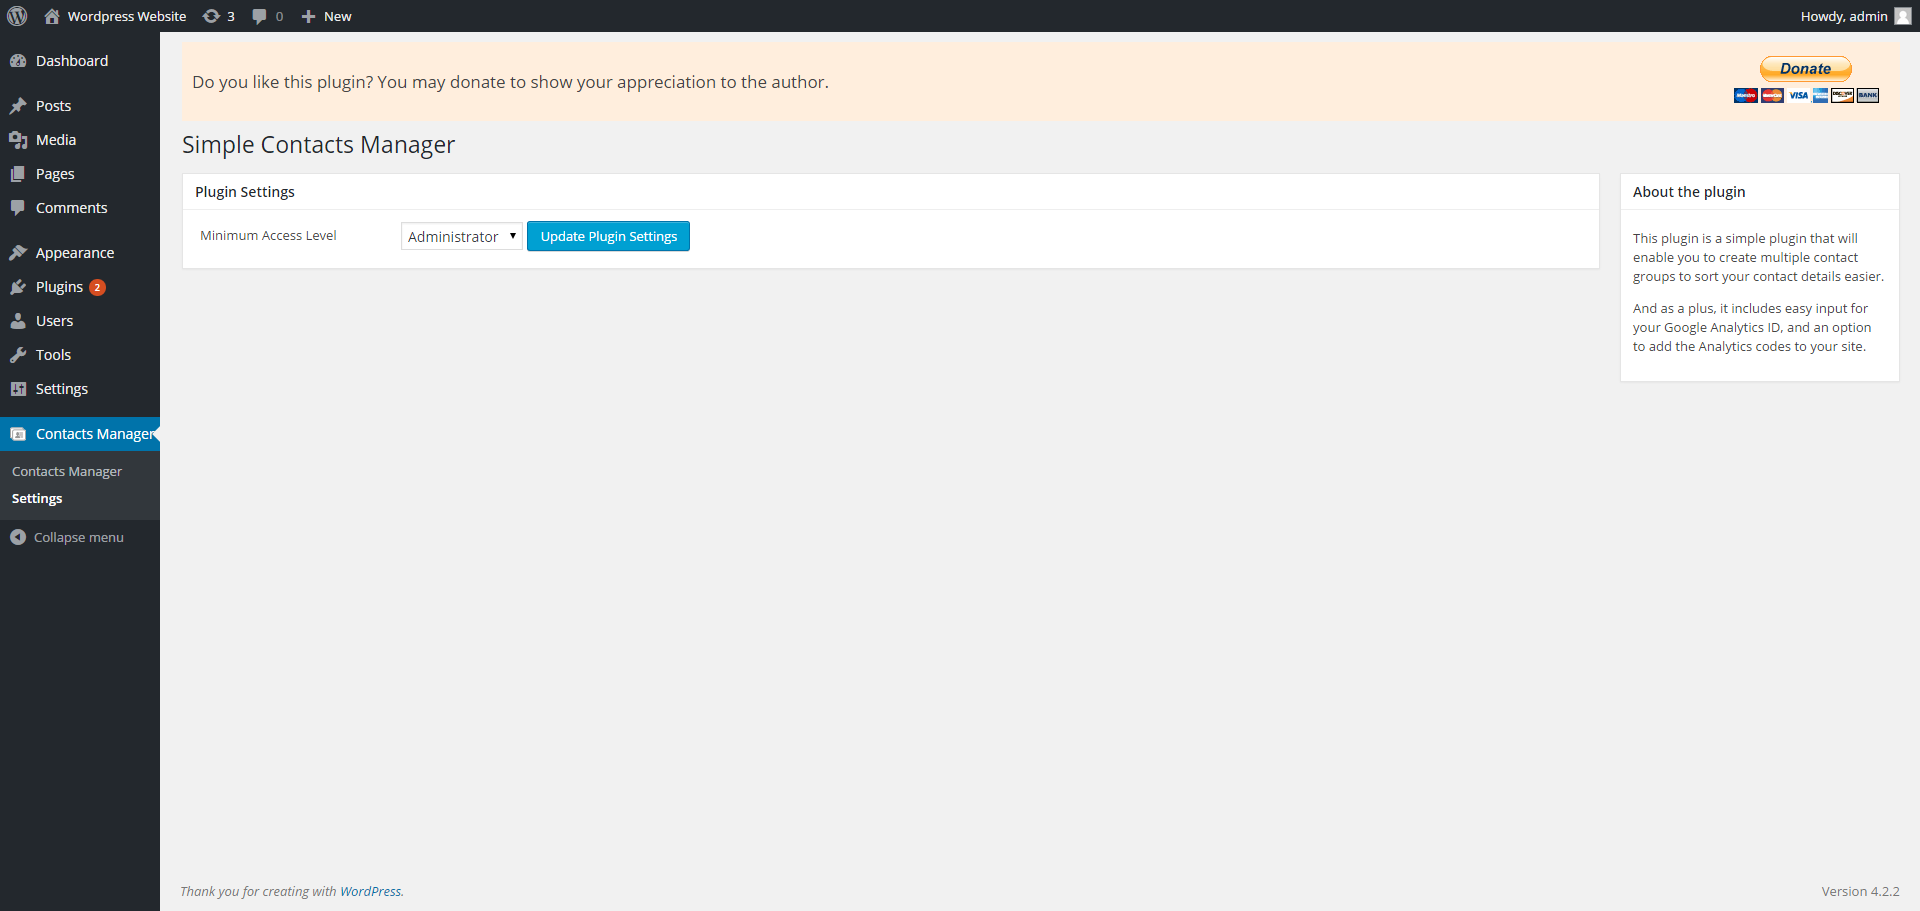This screenshot has height=911, width=1920.
Task: Follow the WordPress footer link
Action: tap(370, 891)
